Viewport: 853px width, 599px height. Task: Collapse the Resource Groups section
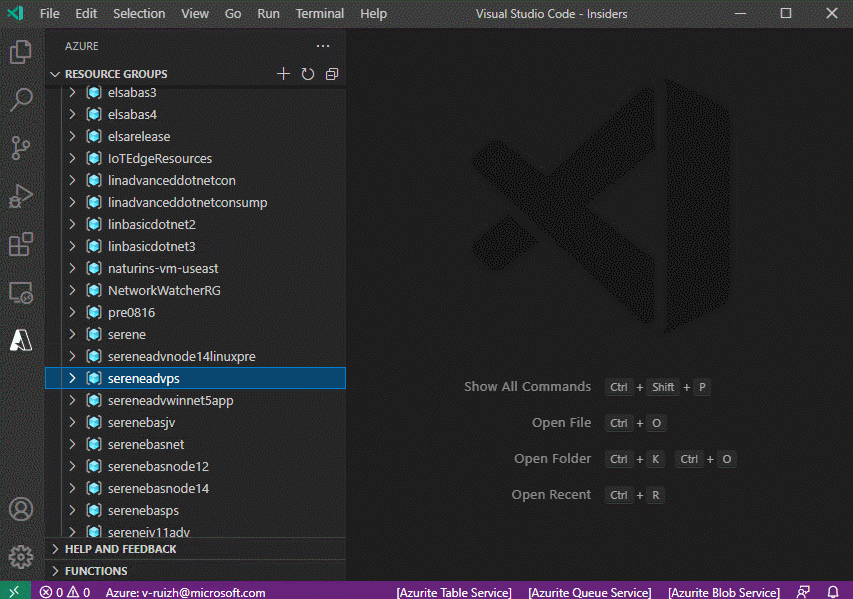(55, 74)
